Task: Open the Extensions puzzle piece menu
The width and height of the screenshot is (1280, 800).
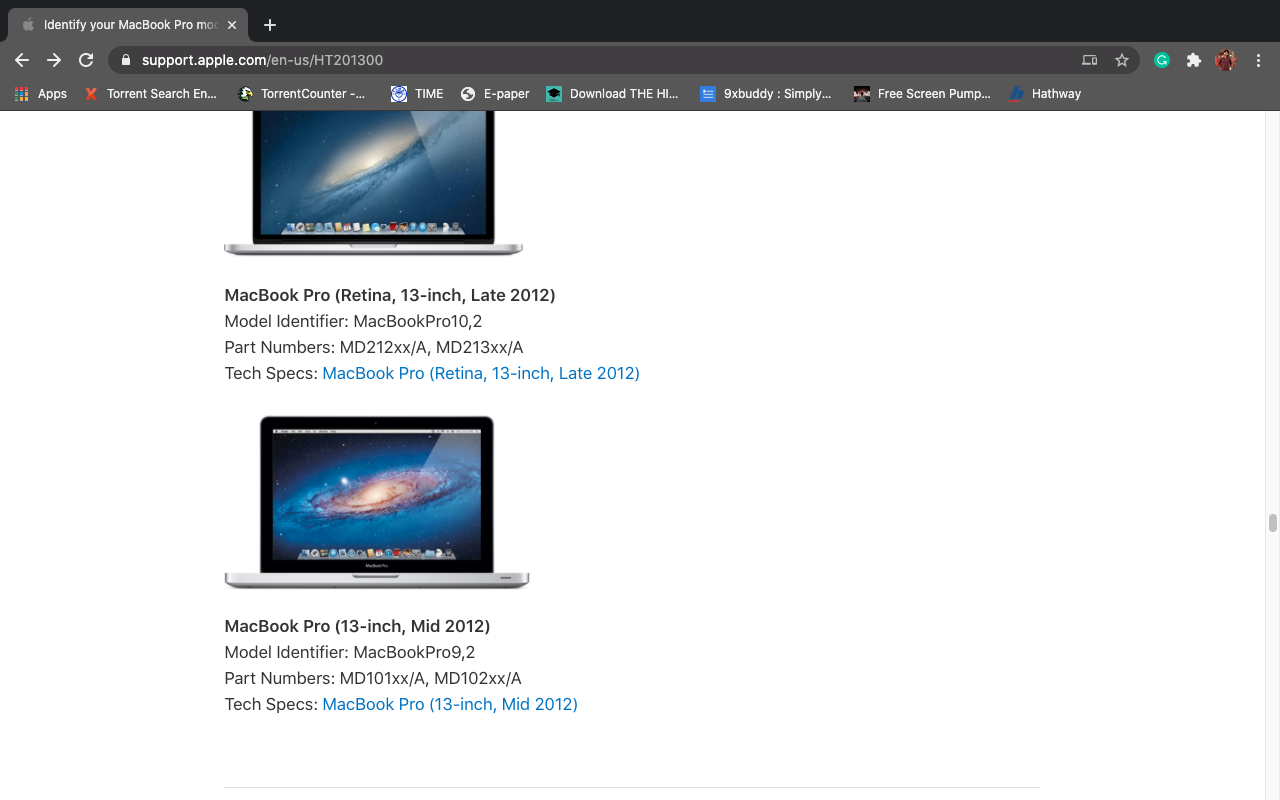Action: pos(1193,60)
